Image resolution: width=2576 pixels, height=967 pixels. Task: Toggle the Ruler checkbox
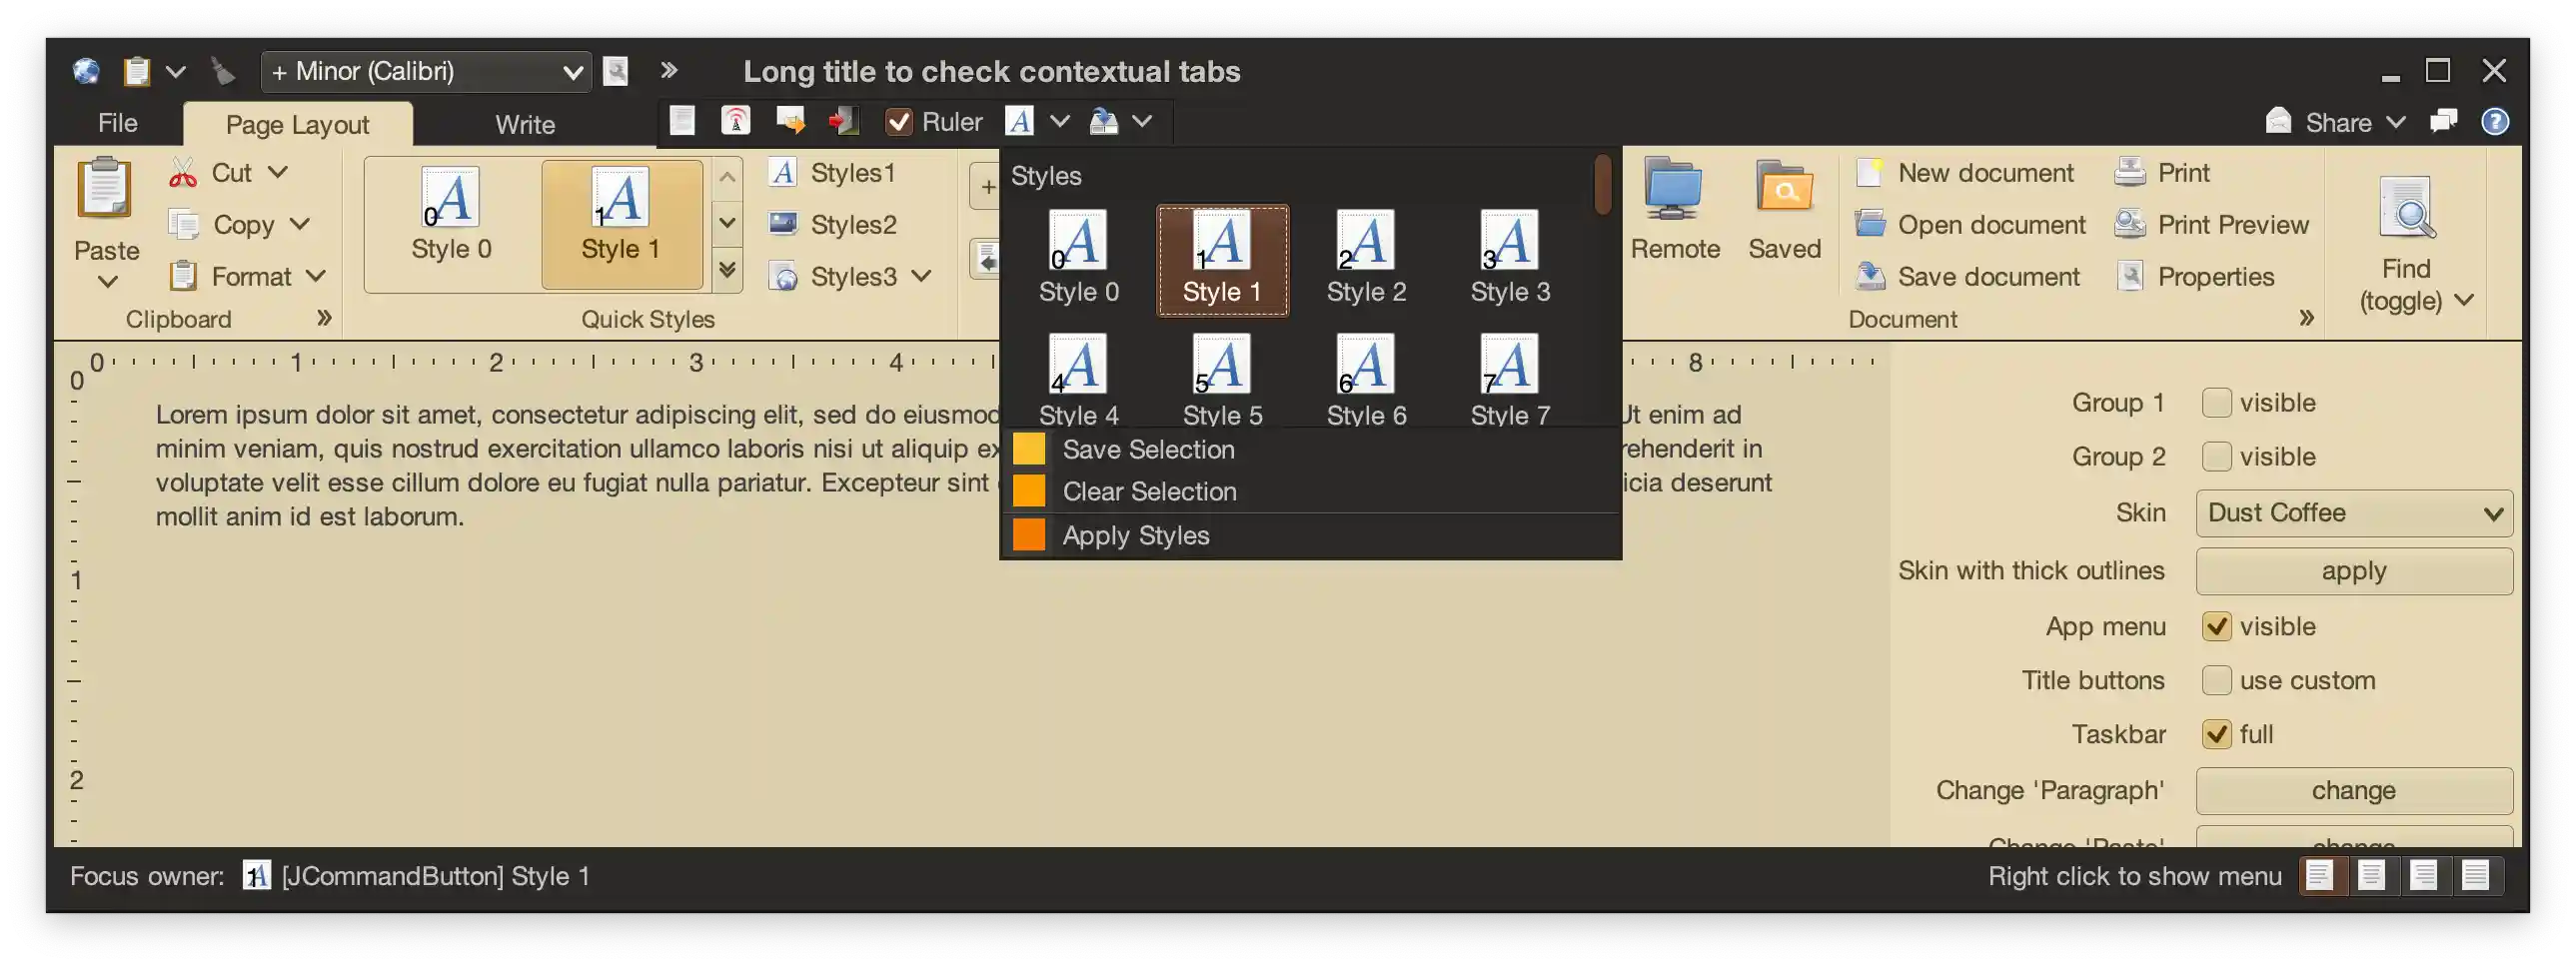(x=899, y=122)
